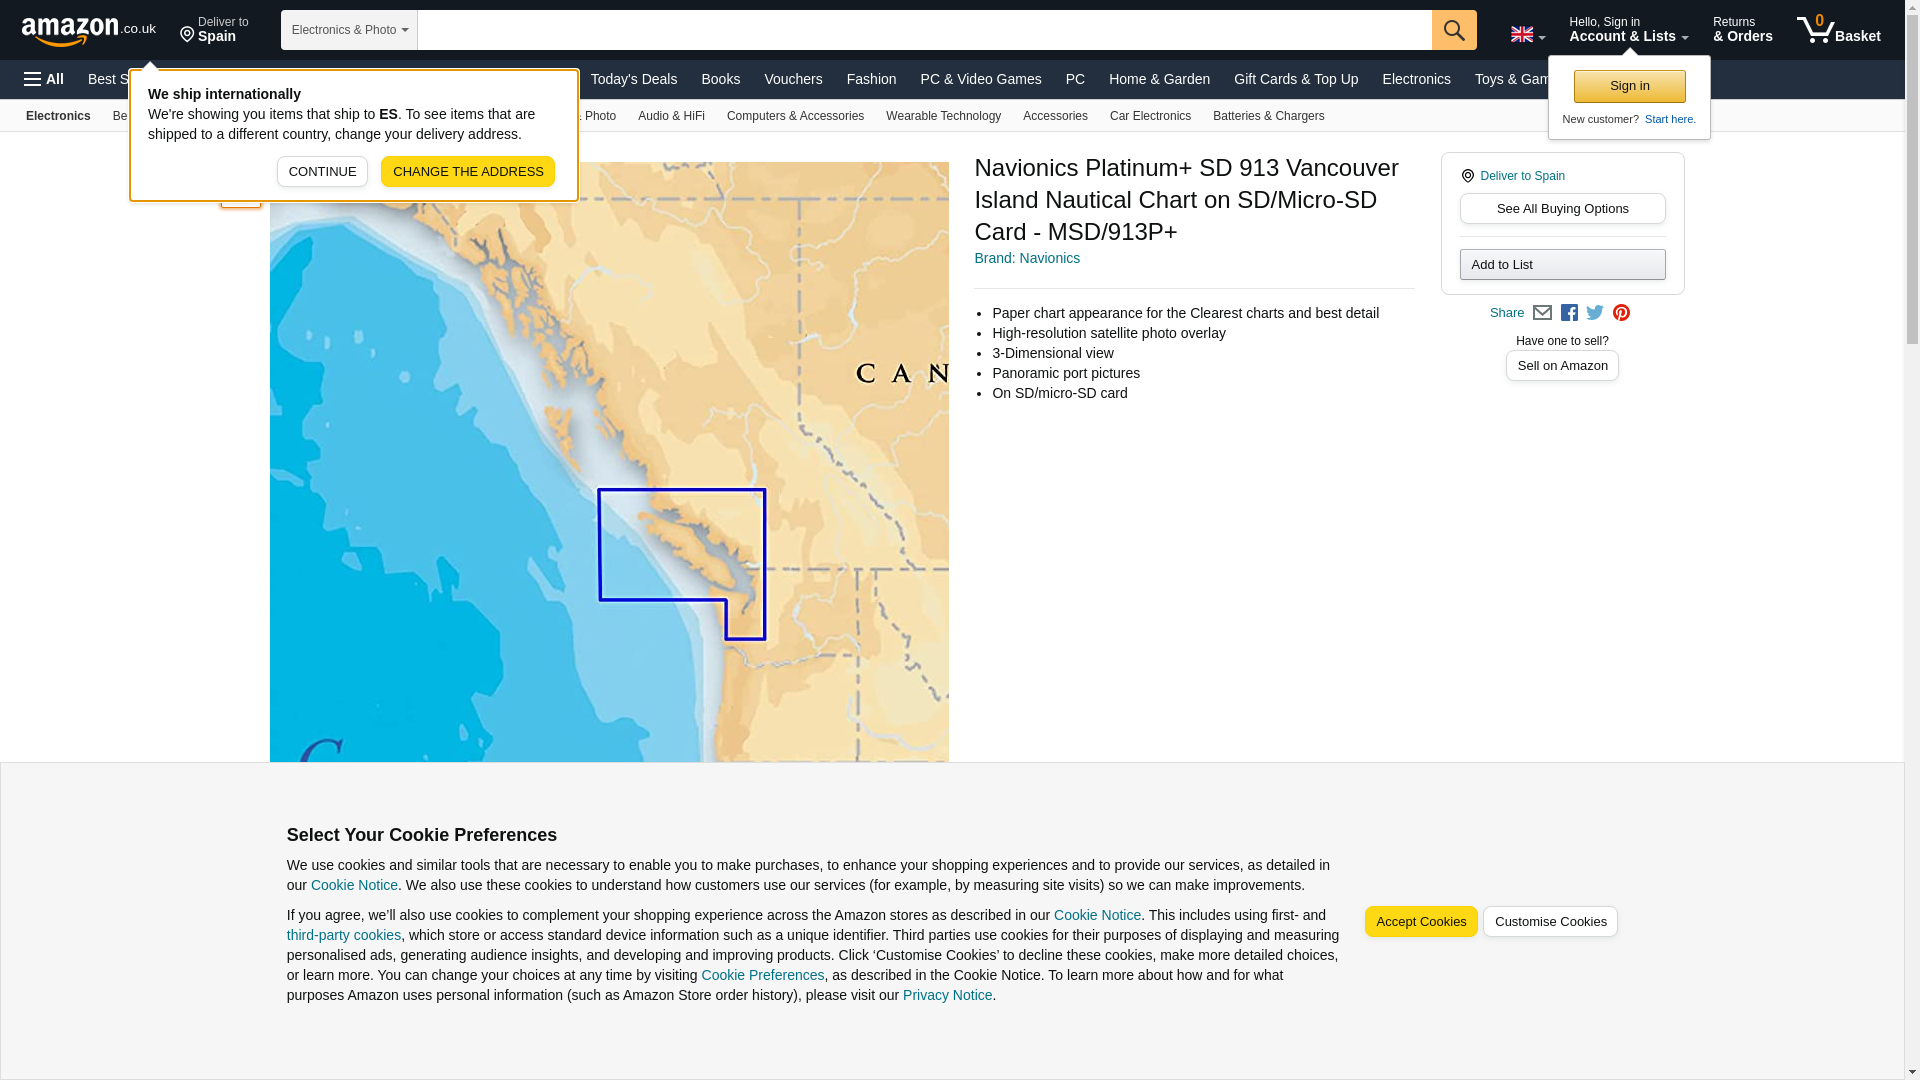Open the Wearable Technology subcategory

click(x=942, y=116)
